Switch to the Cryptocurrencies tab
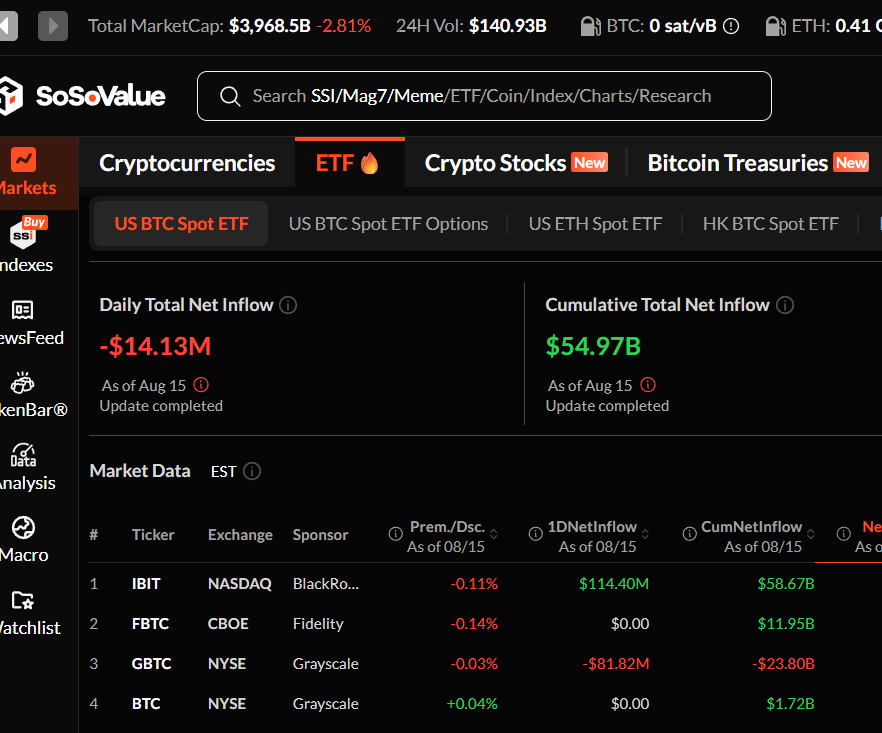Image resolution: width=882 pixels, height=733 pixels. click(187, 163)
